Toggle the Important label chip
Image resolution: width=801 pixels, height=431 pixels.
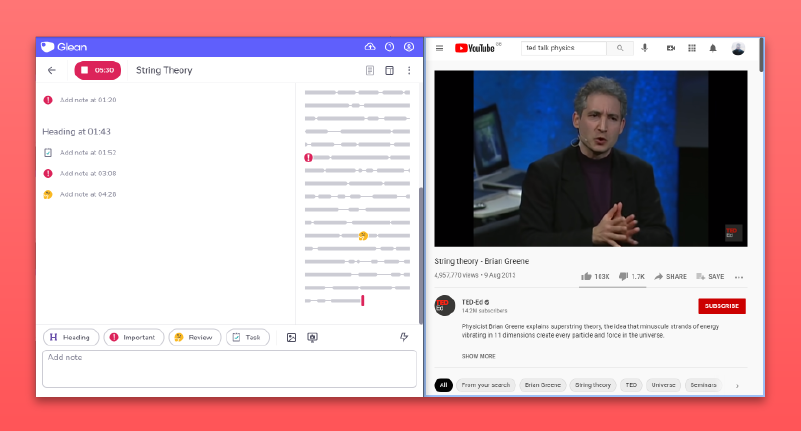coord(132,337)
